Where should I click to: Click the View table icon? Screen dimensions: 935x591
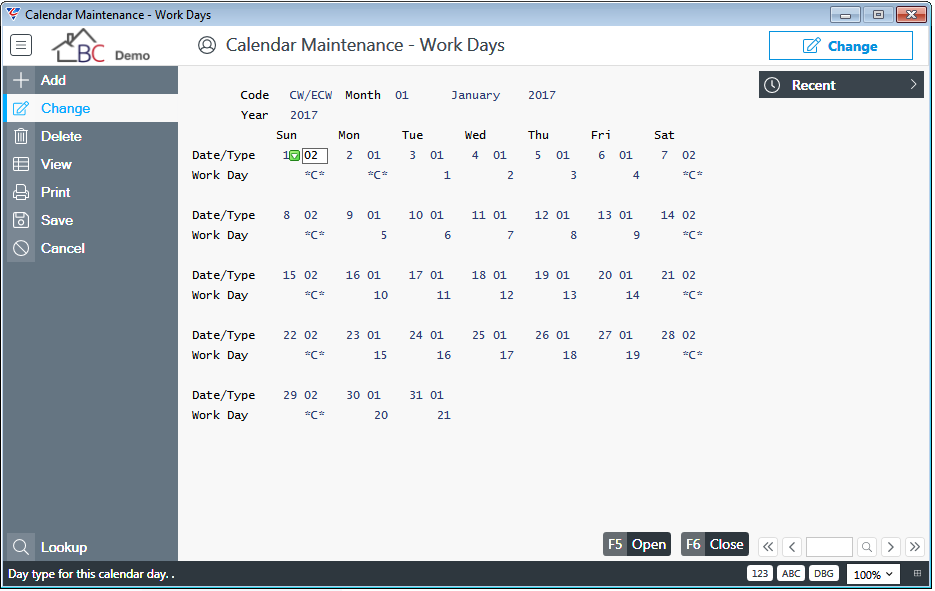[x=21, y=164]
